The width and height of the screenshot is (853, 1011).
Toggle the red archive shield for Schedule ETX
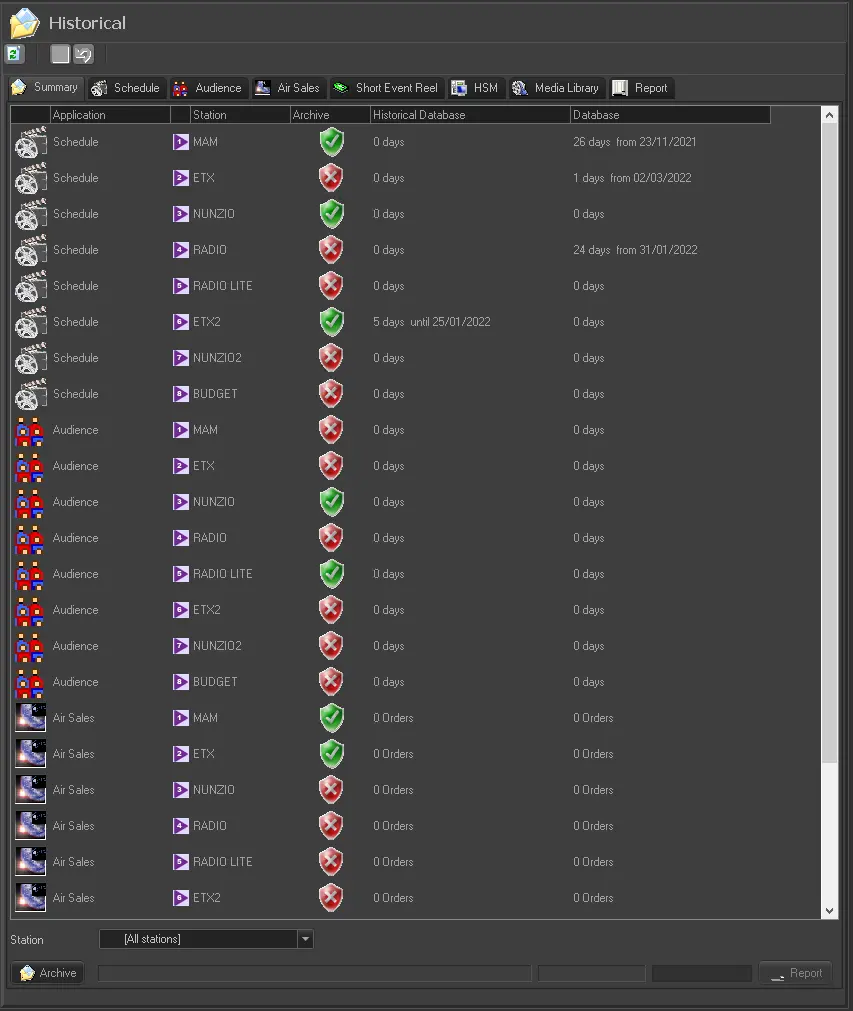331,178
